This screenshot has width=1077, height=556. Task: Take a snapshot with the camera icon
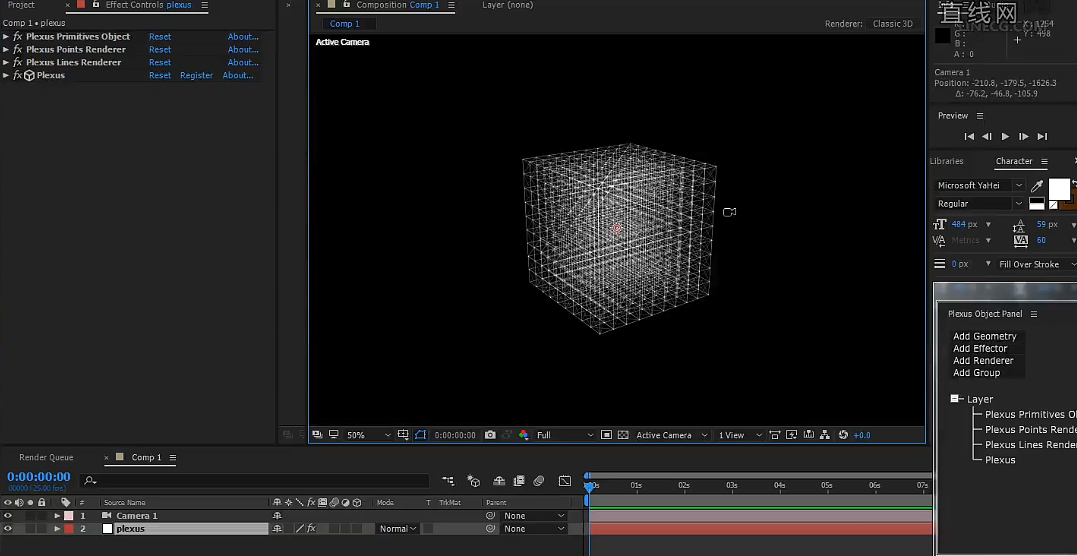click(490, 435)
